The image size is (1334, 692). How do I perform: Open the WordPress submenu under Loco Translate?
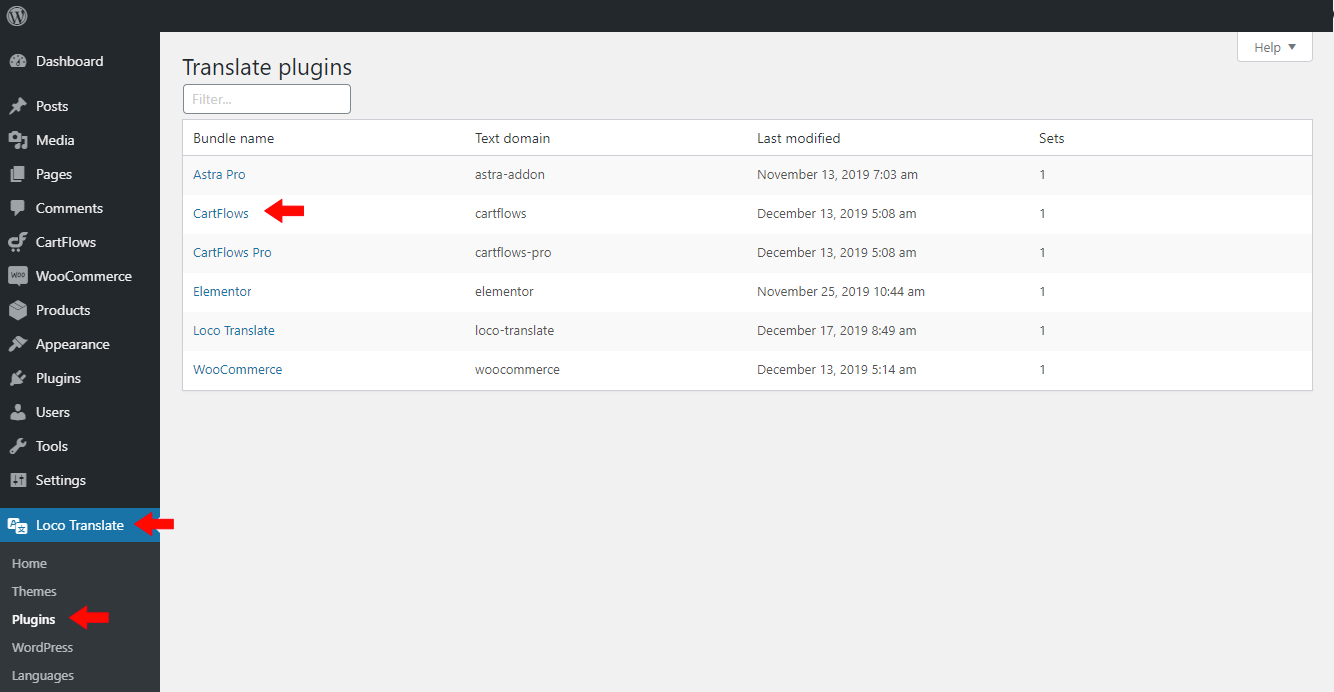tap(43, 647)
